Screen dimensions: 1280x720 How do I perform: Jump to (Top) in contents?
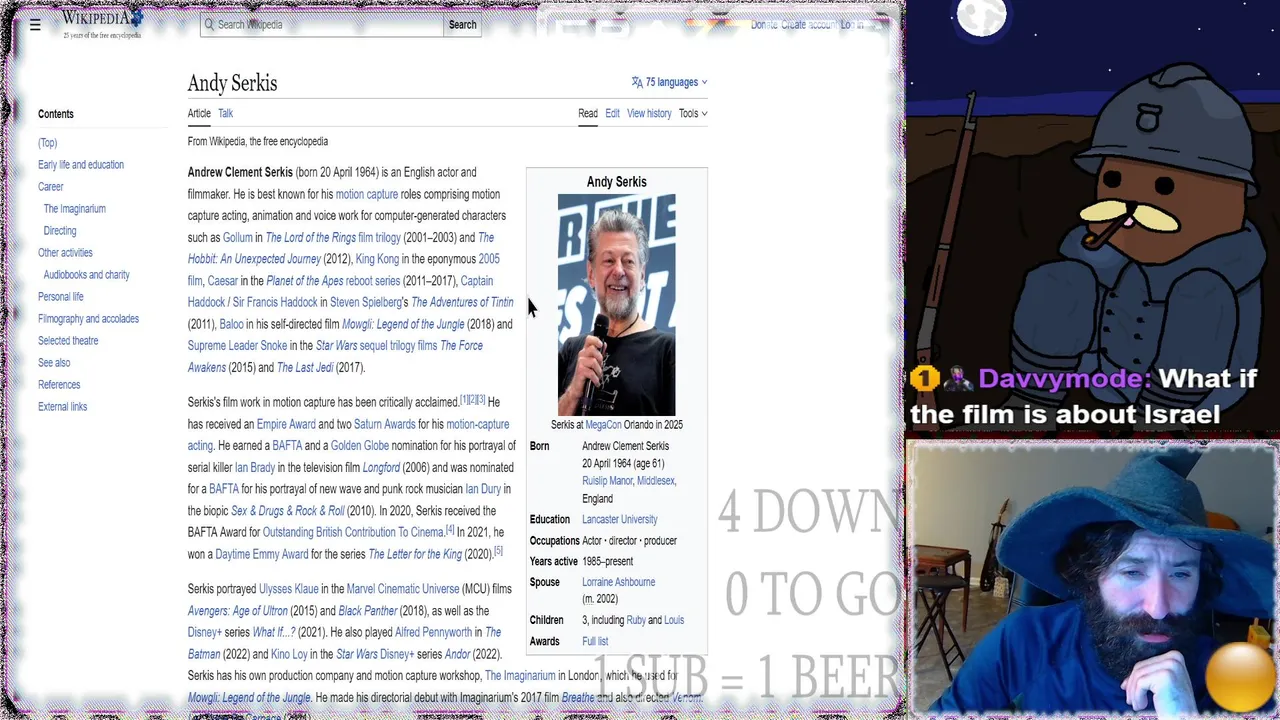click(48, 143)
